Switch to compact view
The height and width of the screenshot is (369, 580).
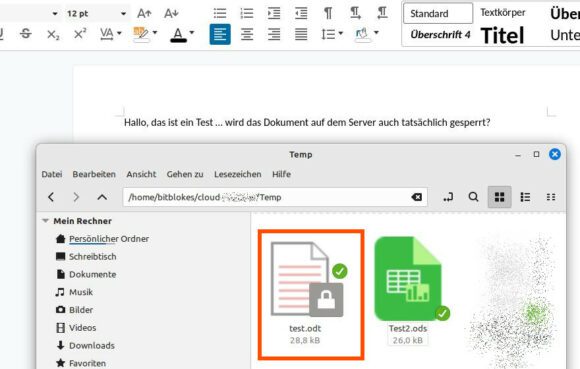(551, 197)
